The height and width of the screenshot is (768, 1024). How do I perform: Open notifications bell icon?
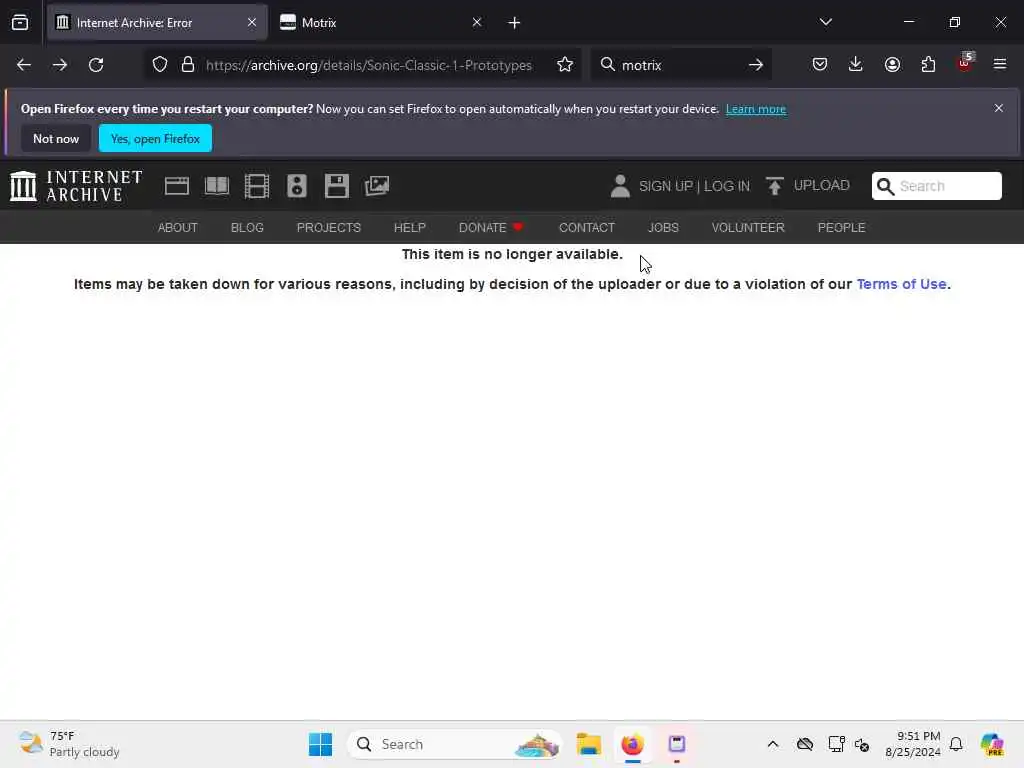[956, 744]
